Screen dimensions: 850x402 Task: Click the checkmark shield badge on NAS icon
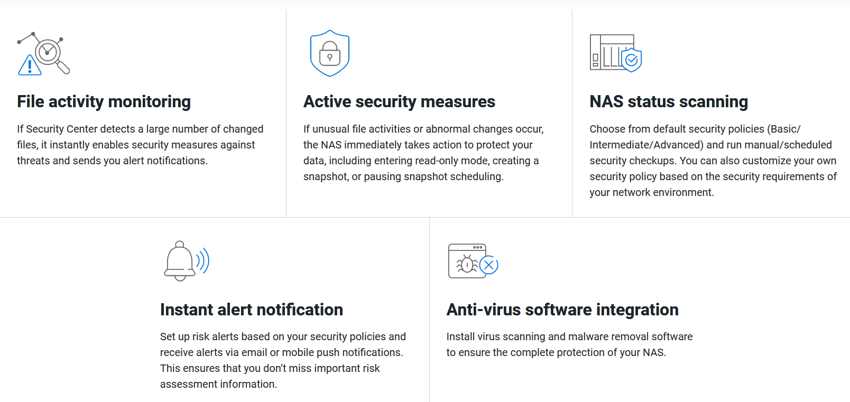coord(631,60)
